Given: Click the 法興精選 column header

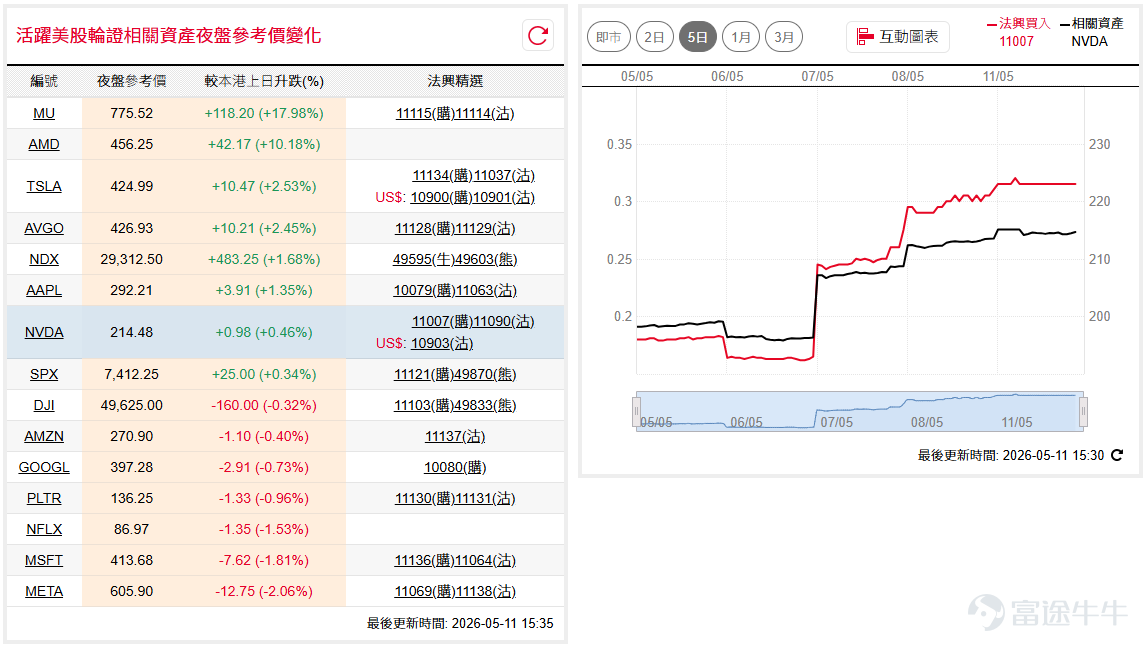Looking at the screenshot, I should 455,81.
